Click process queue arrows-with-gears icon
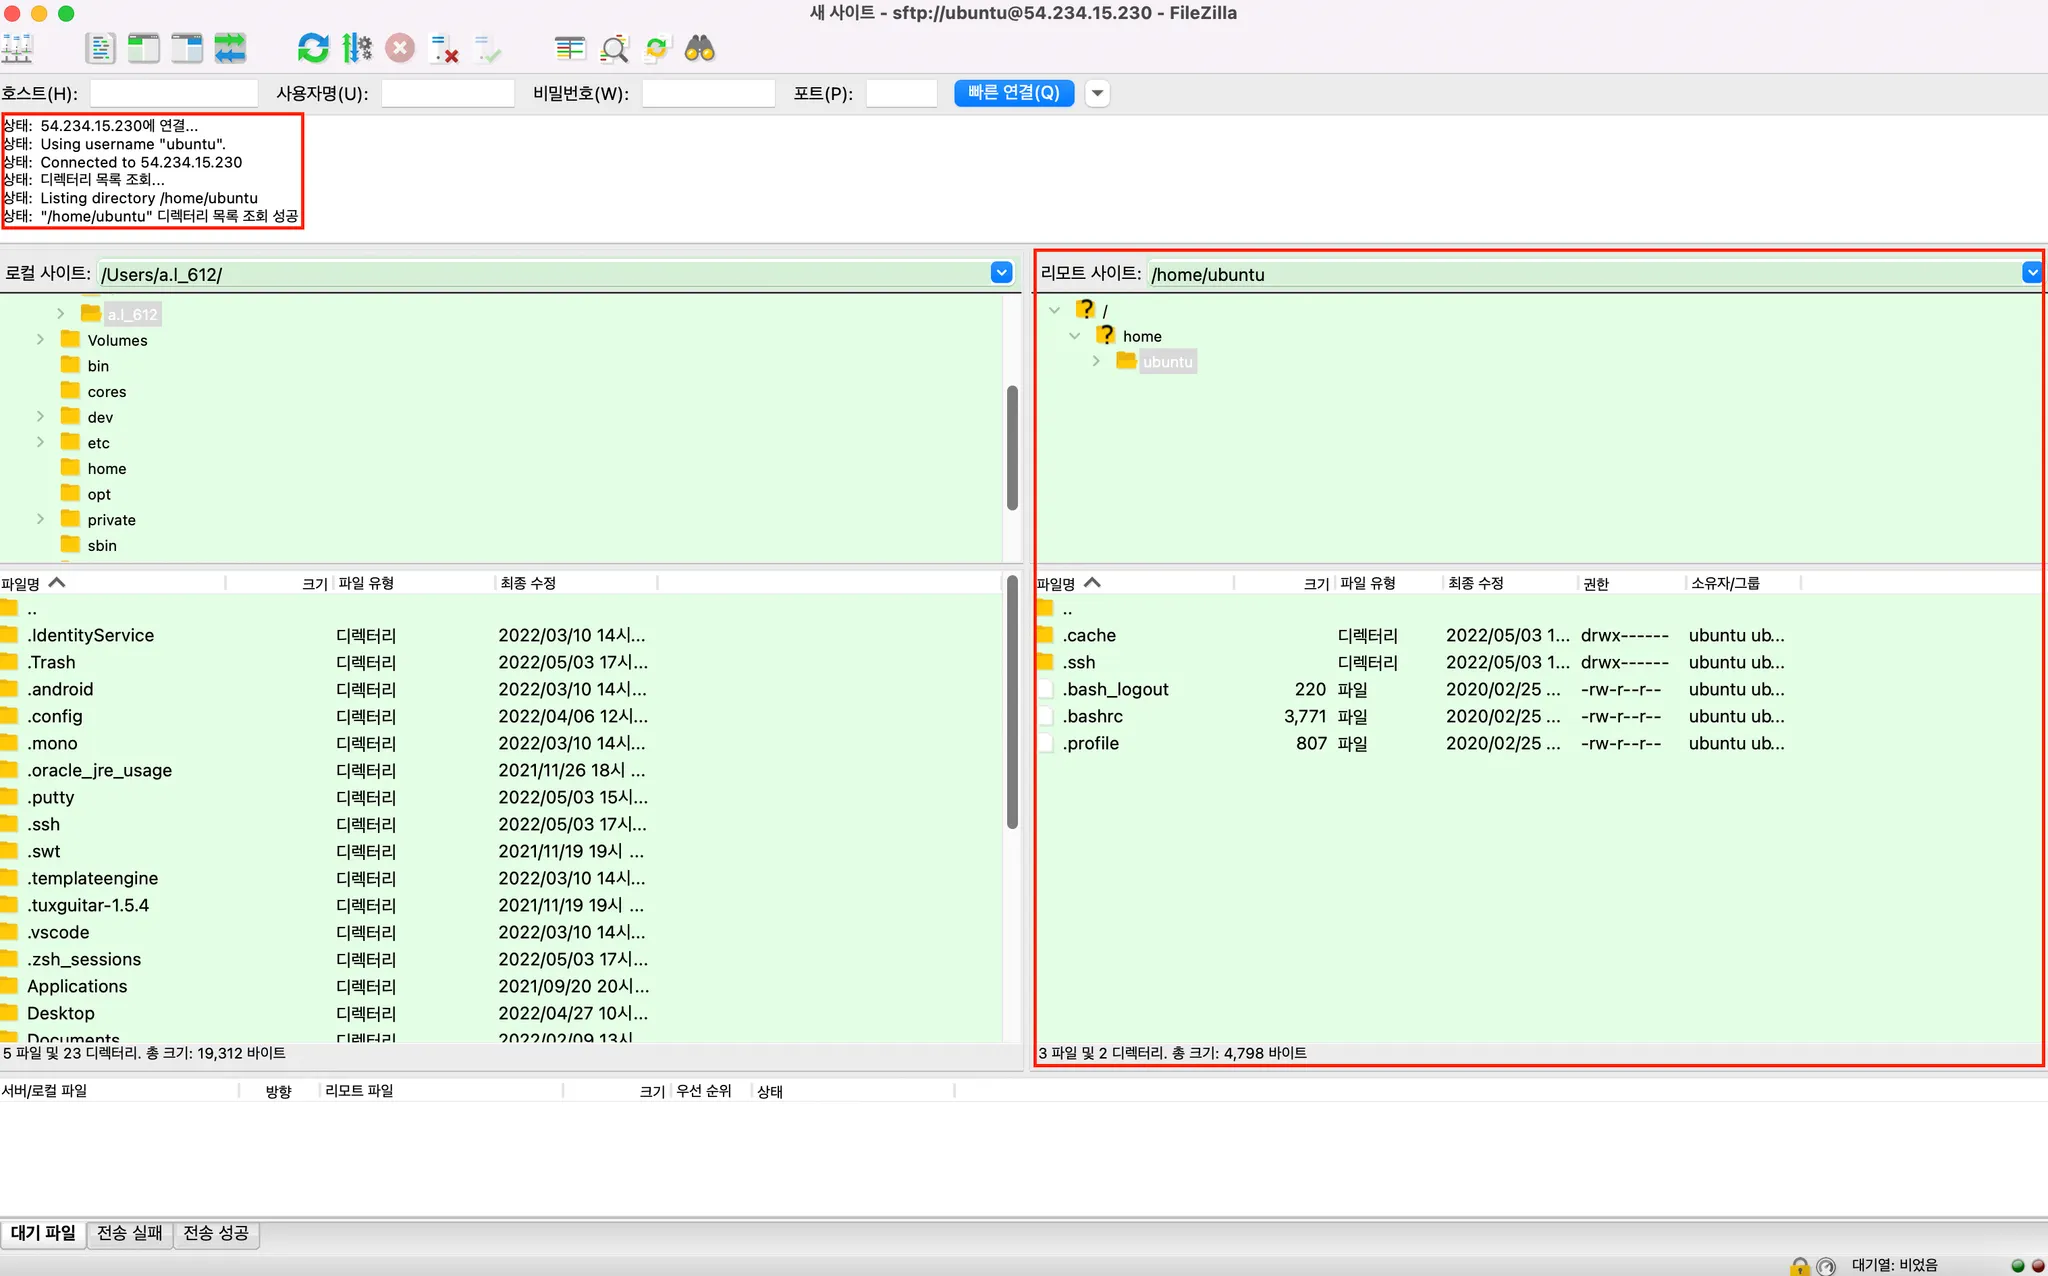2048x1276 pixels. (356, 48)
